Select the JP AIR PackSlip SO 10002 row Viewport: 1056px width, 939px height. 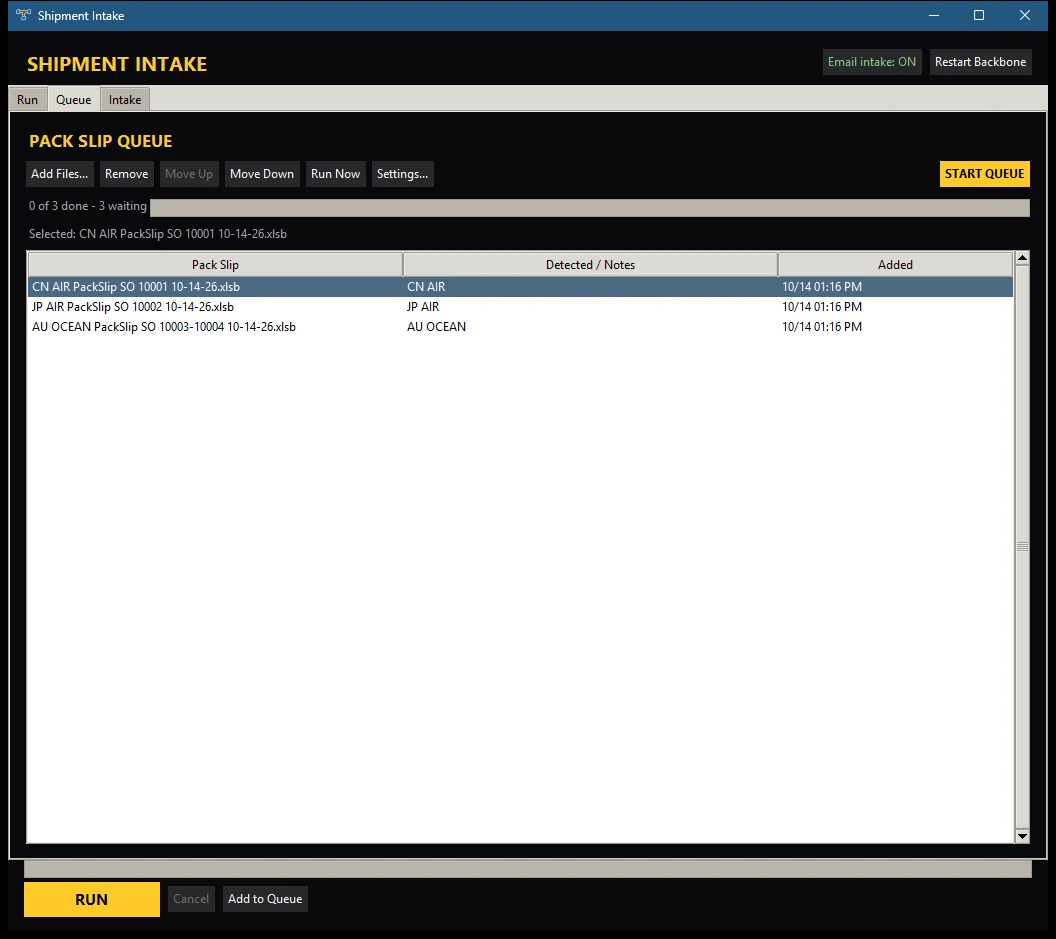[520, 307]
